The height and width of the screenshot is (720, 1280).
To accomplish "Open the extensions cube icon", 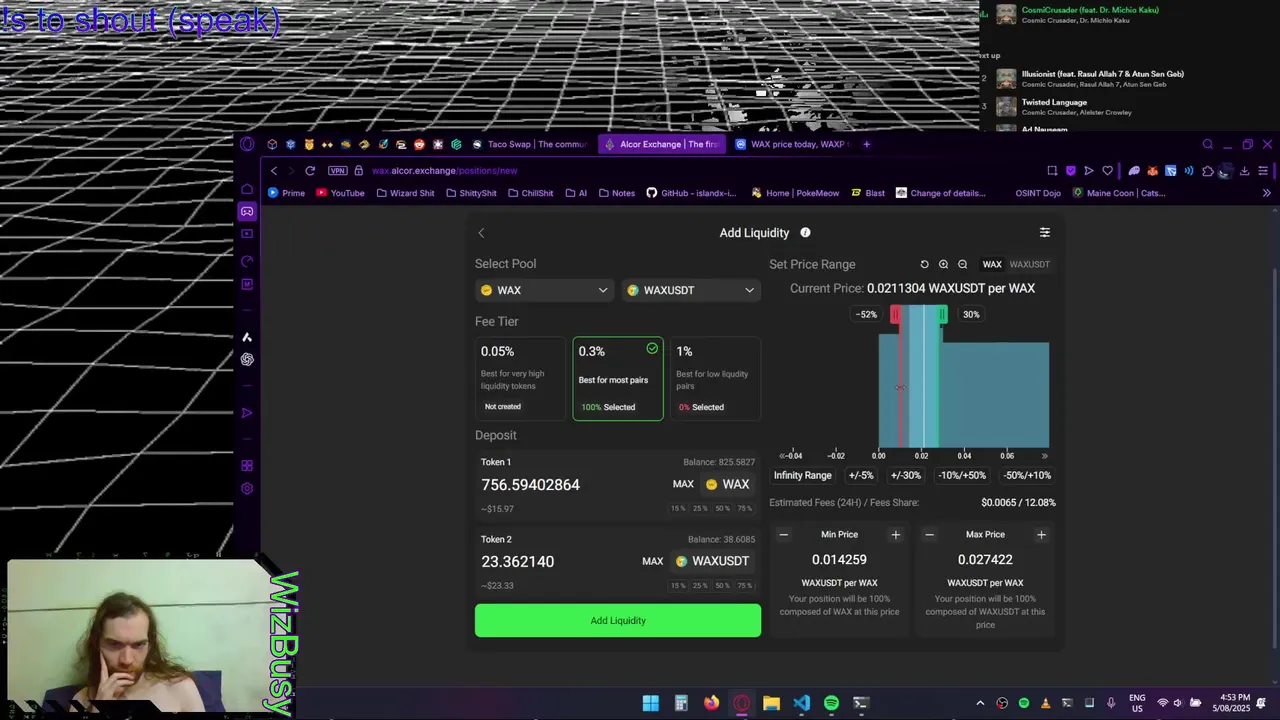I will (x=1207, y=171).
